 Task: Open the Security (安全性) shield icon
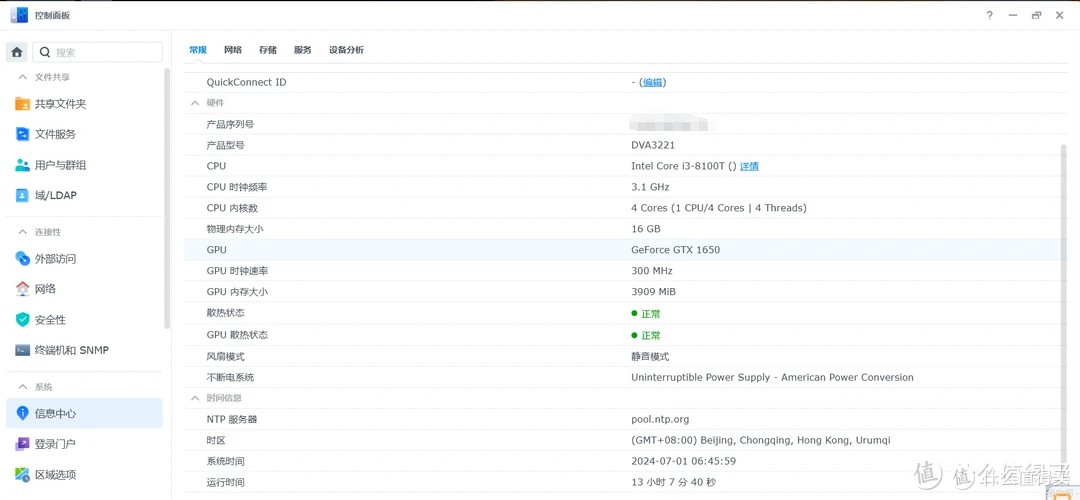pyautogui.click(x=23, y=320)
